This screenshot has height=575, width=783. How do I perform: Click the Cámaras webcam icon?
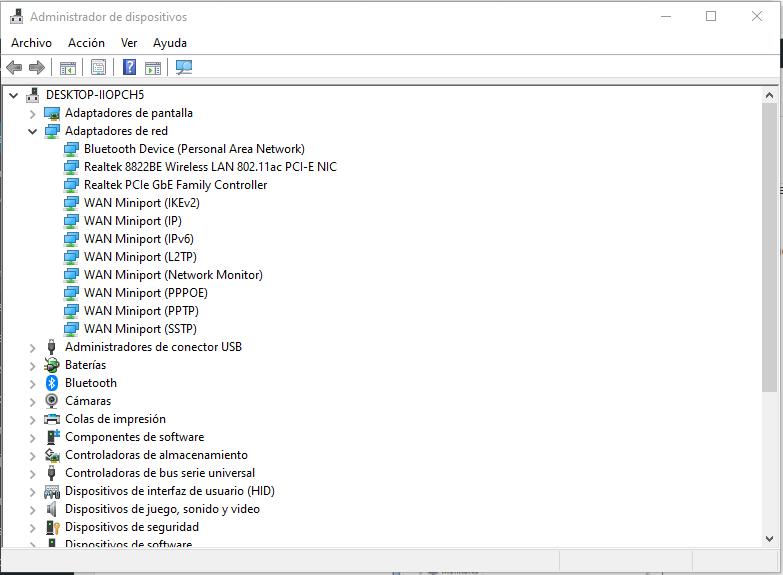[x=51, y=401]
